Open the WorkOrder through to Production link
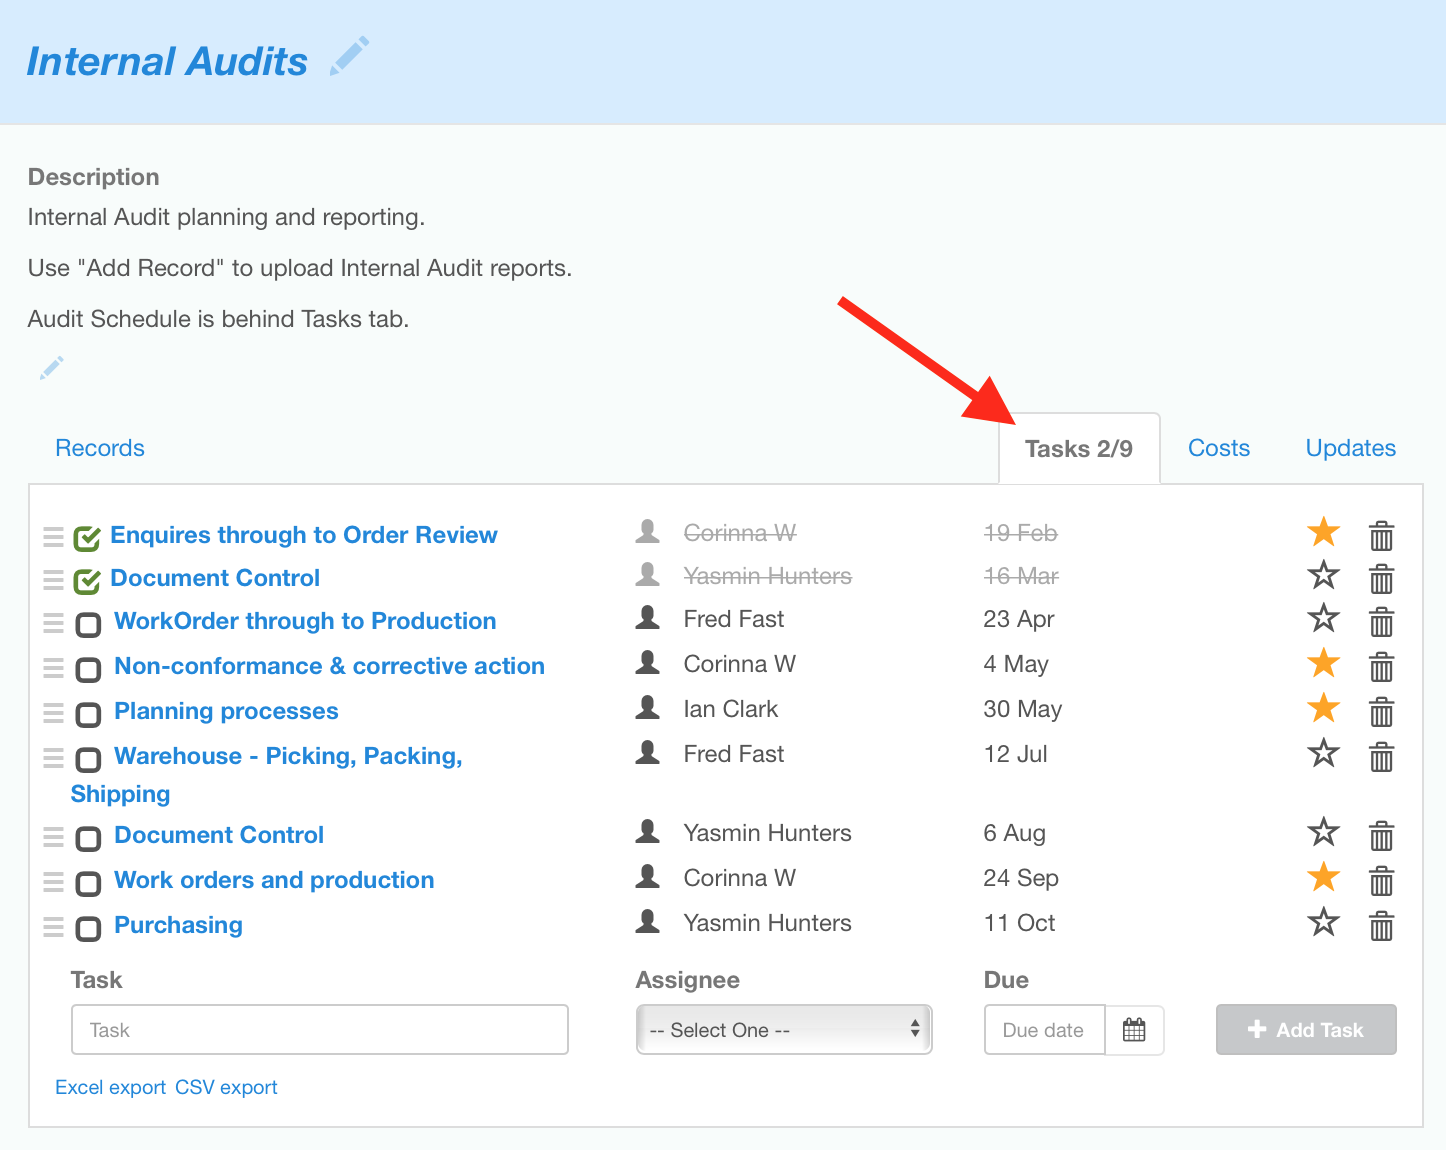This screenshot has height=1150, width=1446. tap(305, 621)
